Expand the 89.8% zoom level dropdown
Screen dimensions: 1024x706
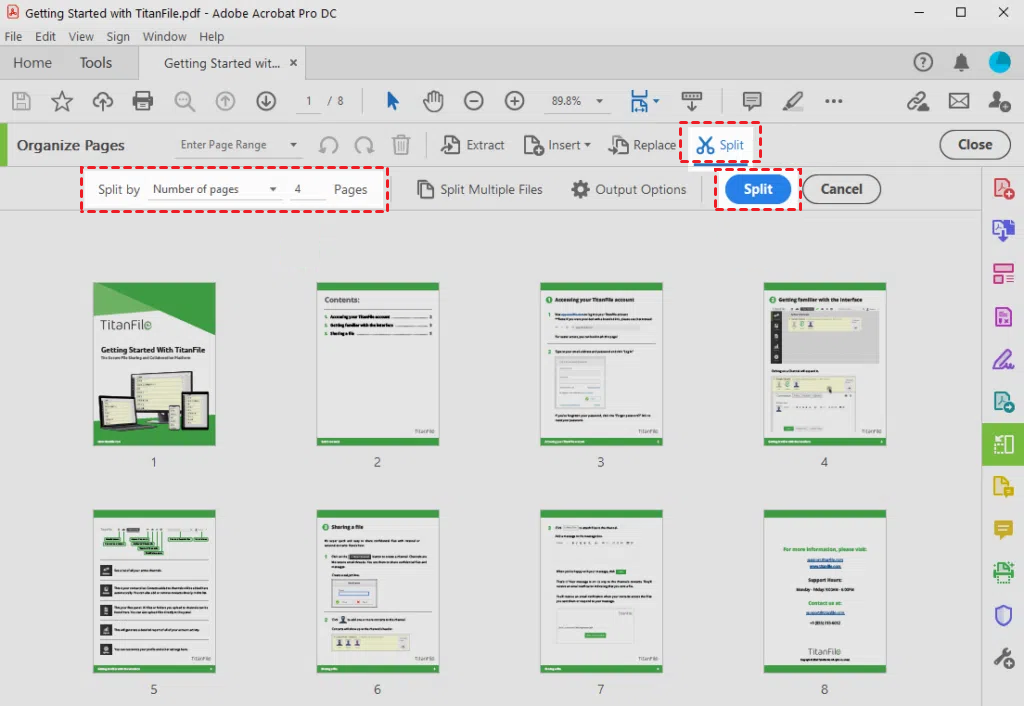(x=599, y=101)
